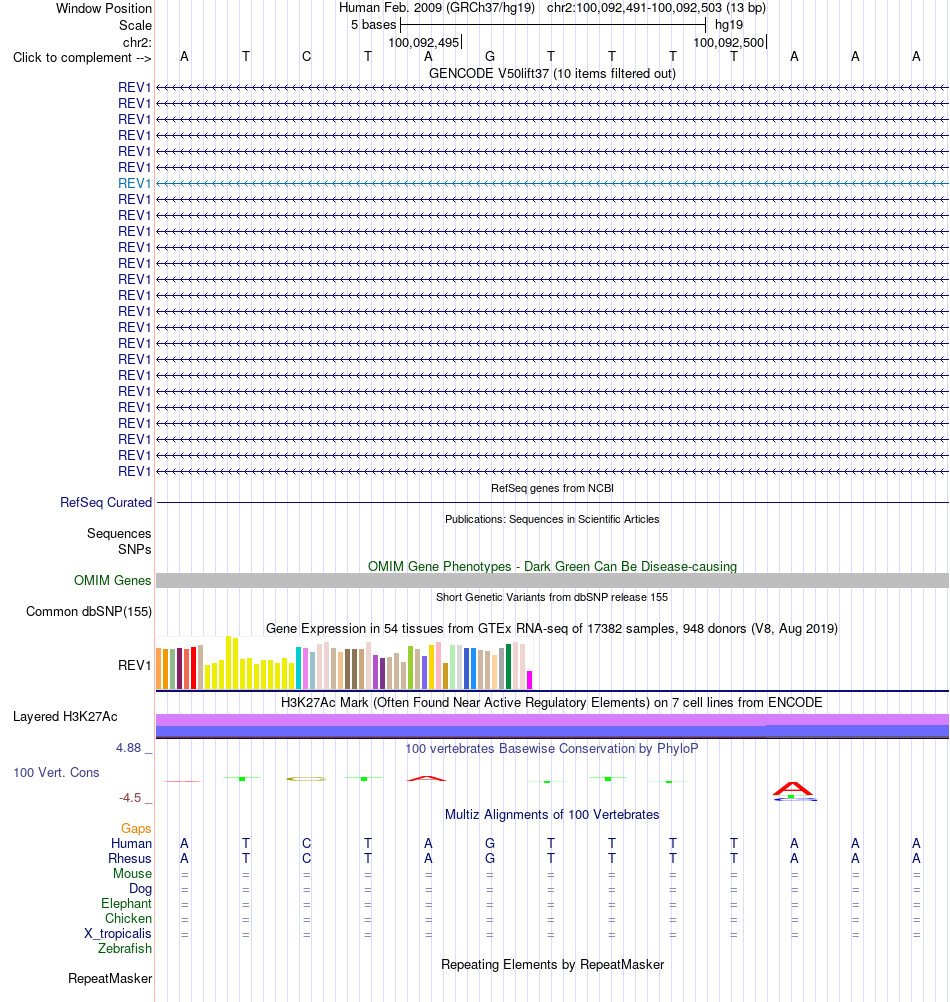This screenshot has width=950, height=1002.
Task: Click the -4.5 lower scale value
Action: click(x=130, y=798)
